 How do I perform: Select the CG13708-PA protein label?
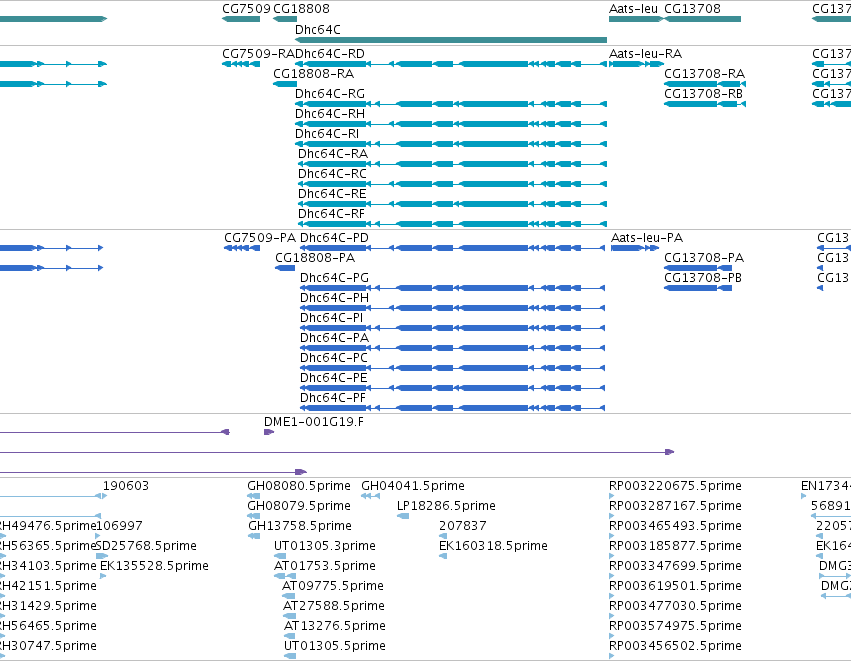click(x=704, y=258)
